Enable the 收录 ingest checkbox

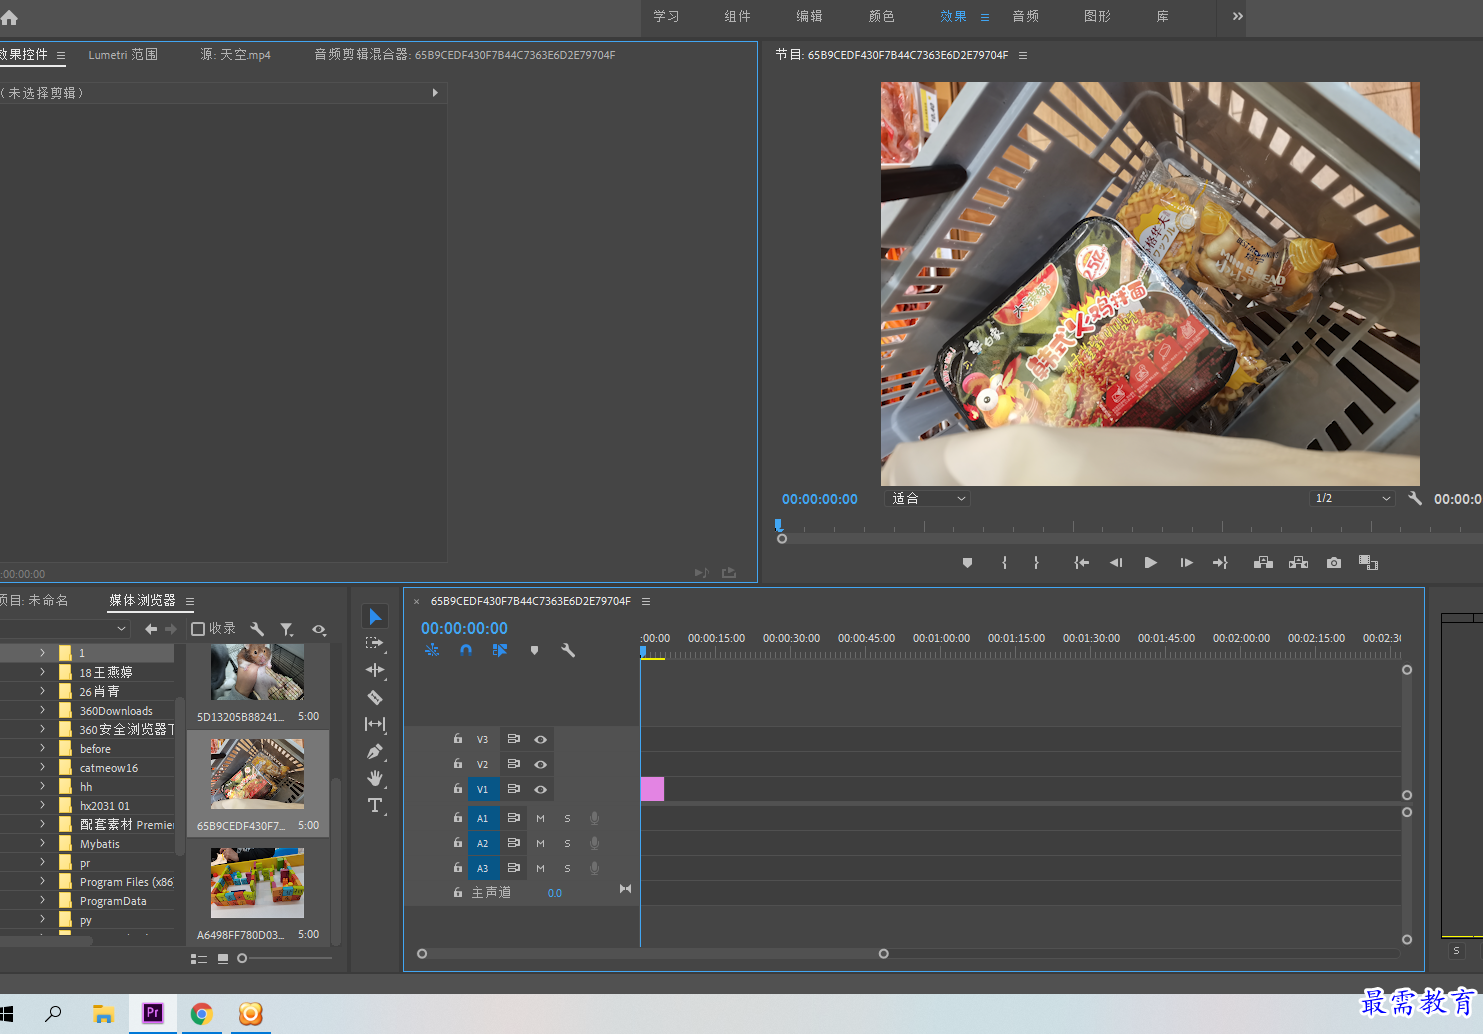198,629
